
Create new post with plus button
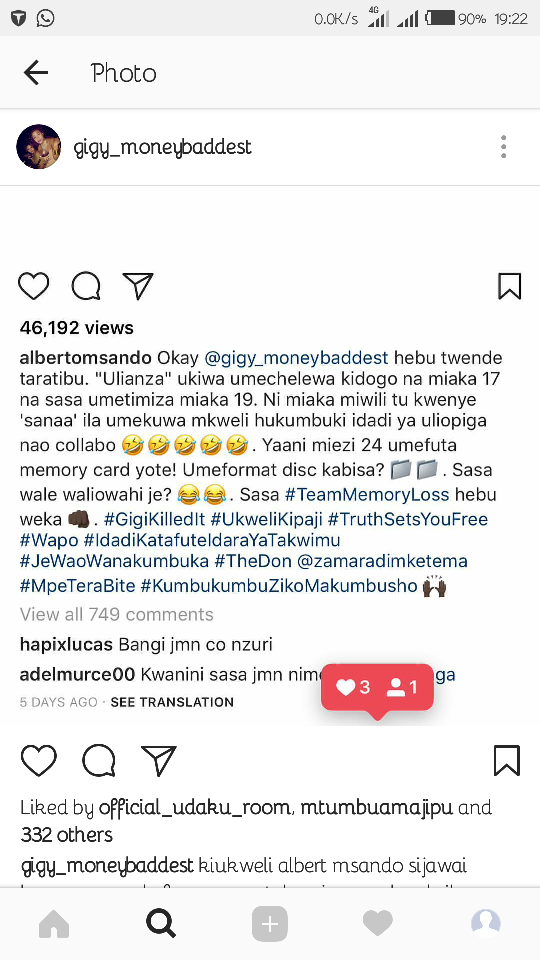pyautogui.click(x=269, y=923)
